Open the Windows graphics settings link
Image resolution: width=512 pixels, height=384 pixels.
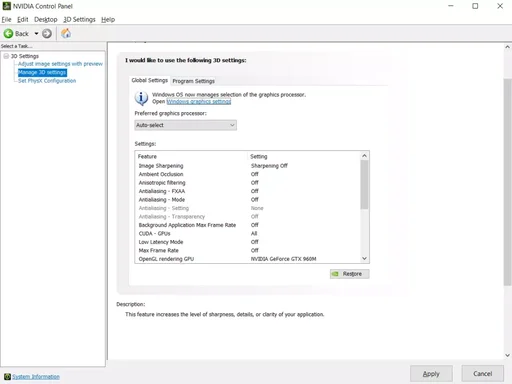tap(199, 101)
